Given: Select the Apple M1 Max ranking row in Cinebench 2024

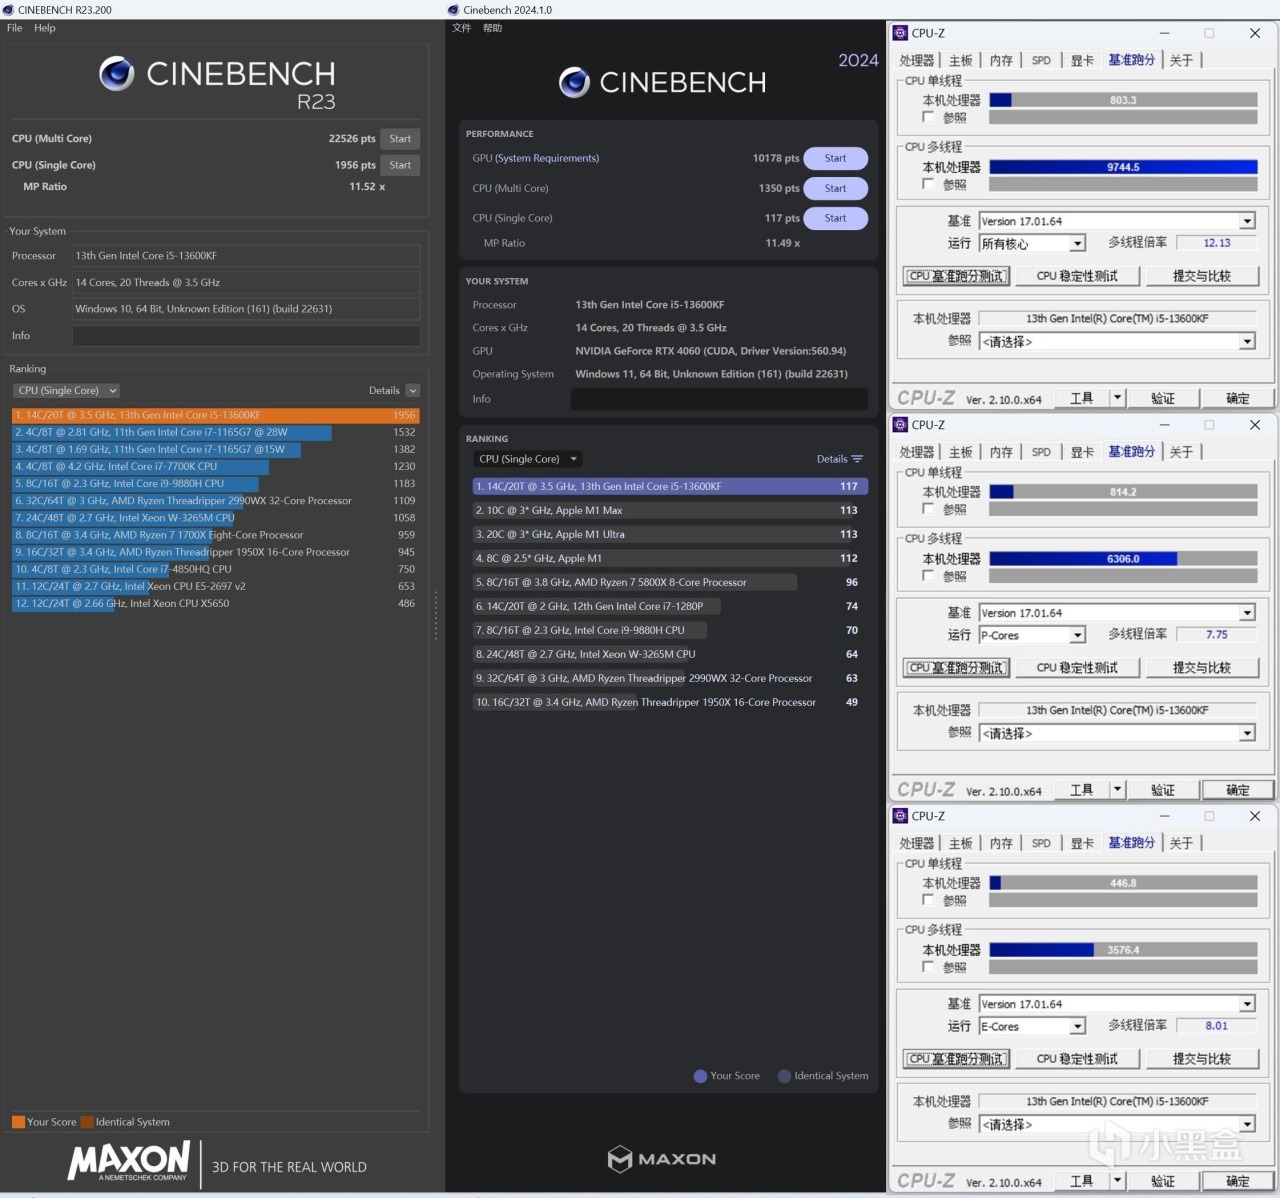Looking at the screenshot, I should pyautogui.click(x=670, y=510).
